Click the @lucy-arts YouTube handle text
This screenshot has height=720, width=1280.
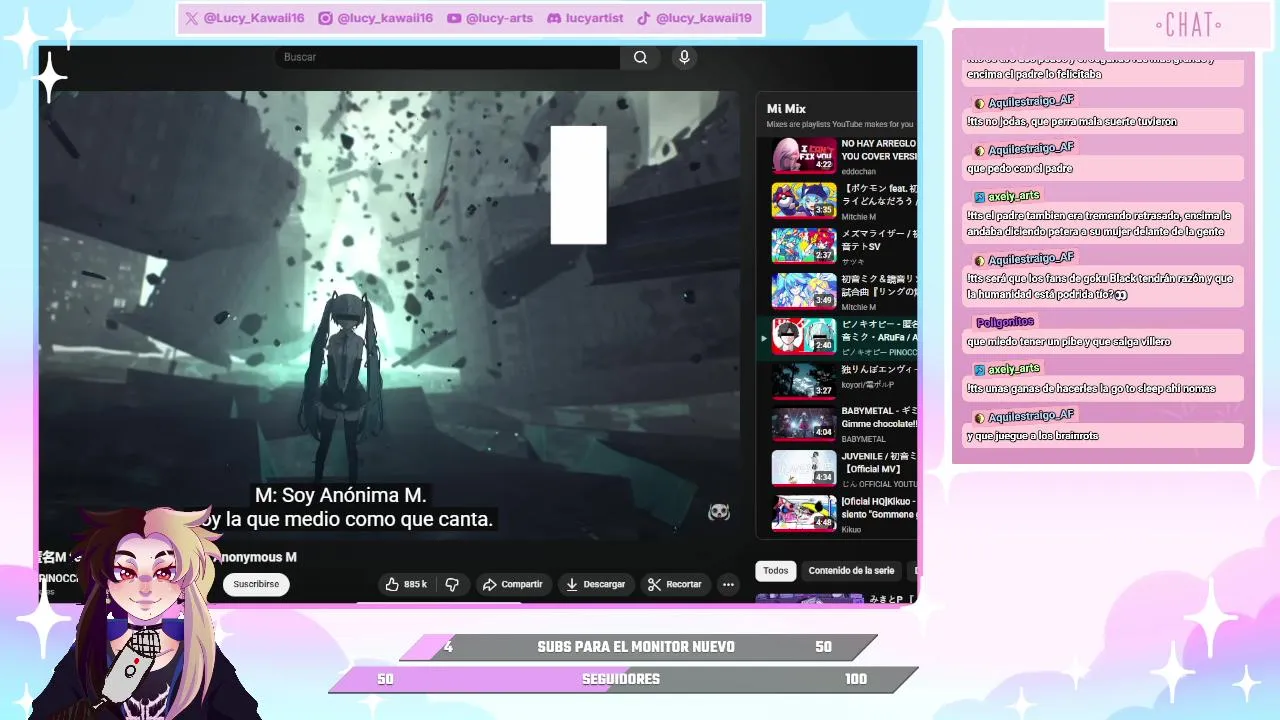[x=499, y=18]
